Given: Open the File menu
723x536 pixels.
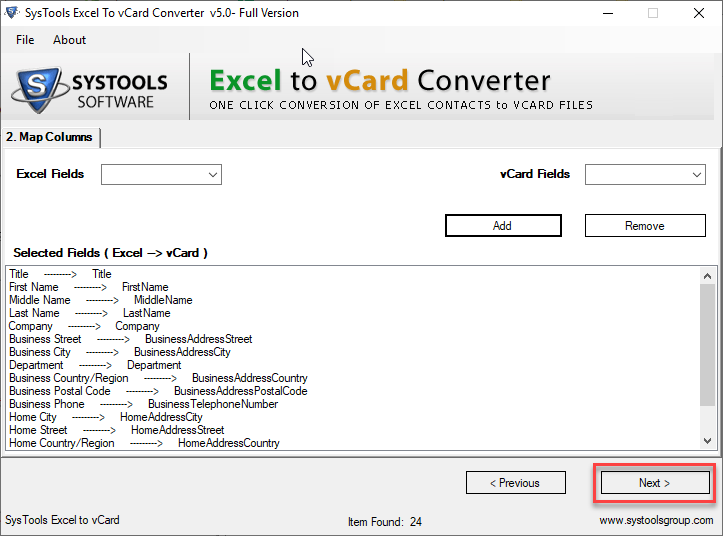Looking at the screenshot, I should [25, 40].
